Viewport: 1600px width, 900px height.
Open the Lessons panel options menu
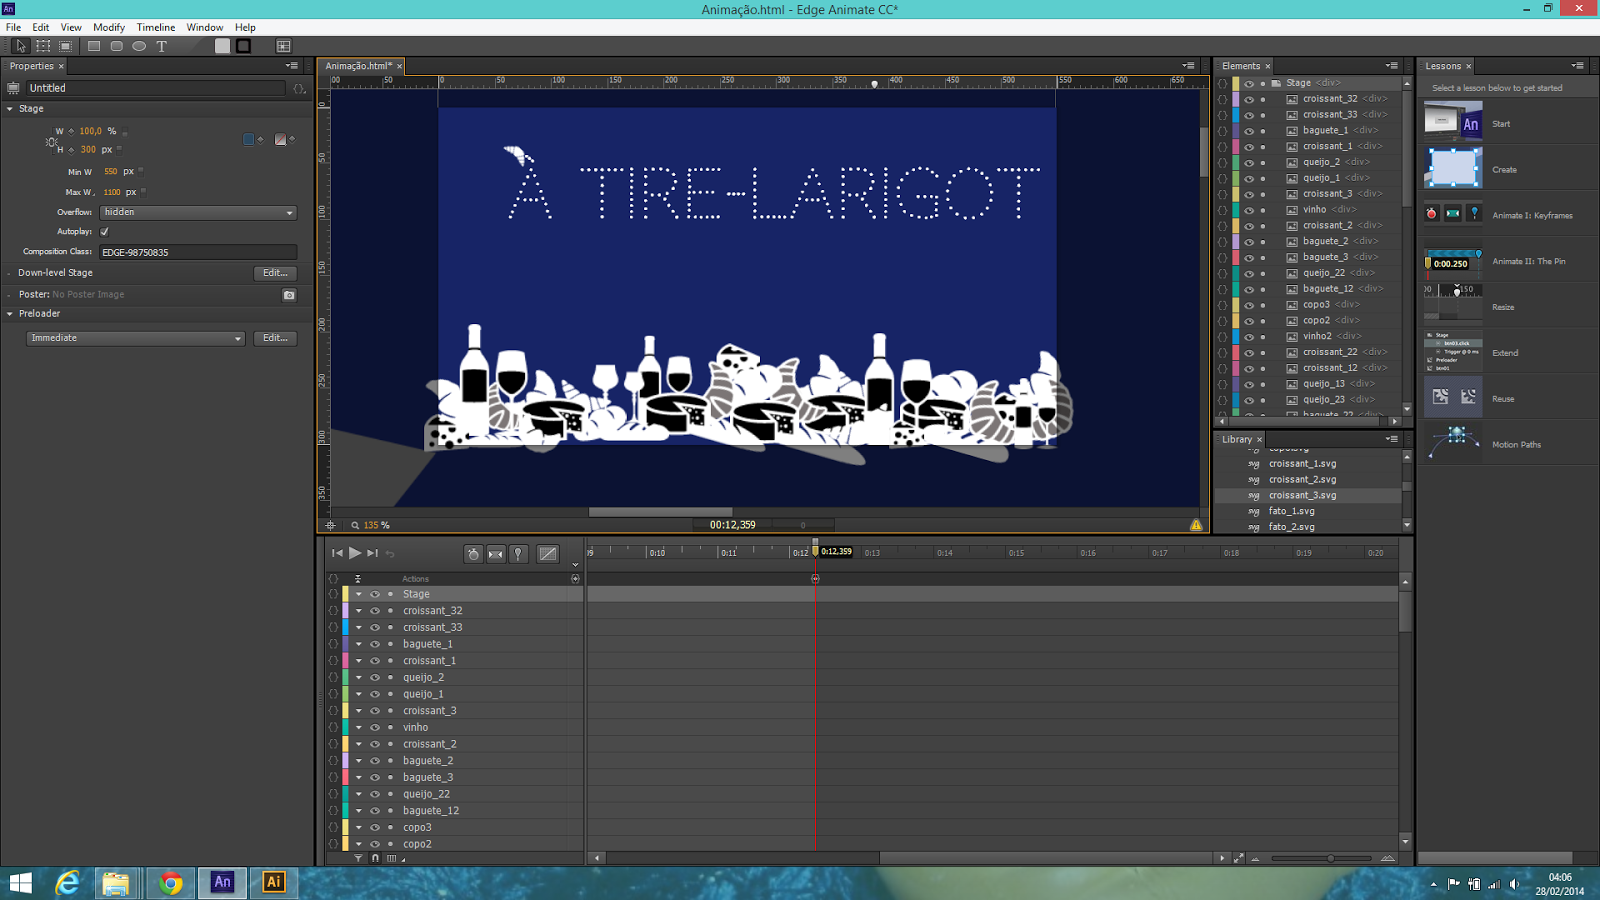point(1577,66)
